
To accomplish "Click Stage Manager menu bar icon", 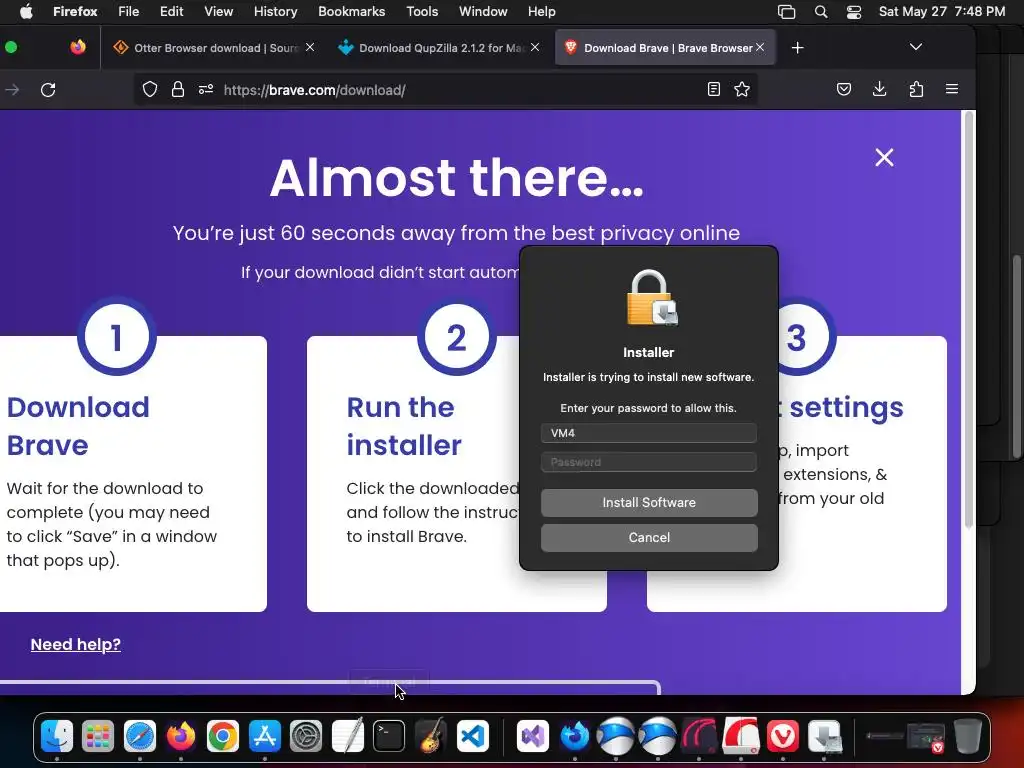I will (x=786, y=11).
